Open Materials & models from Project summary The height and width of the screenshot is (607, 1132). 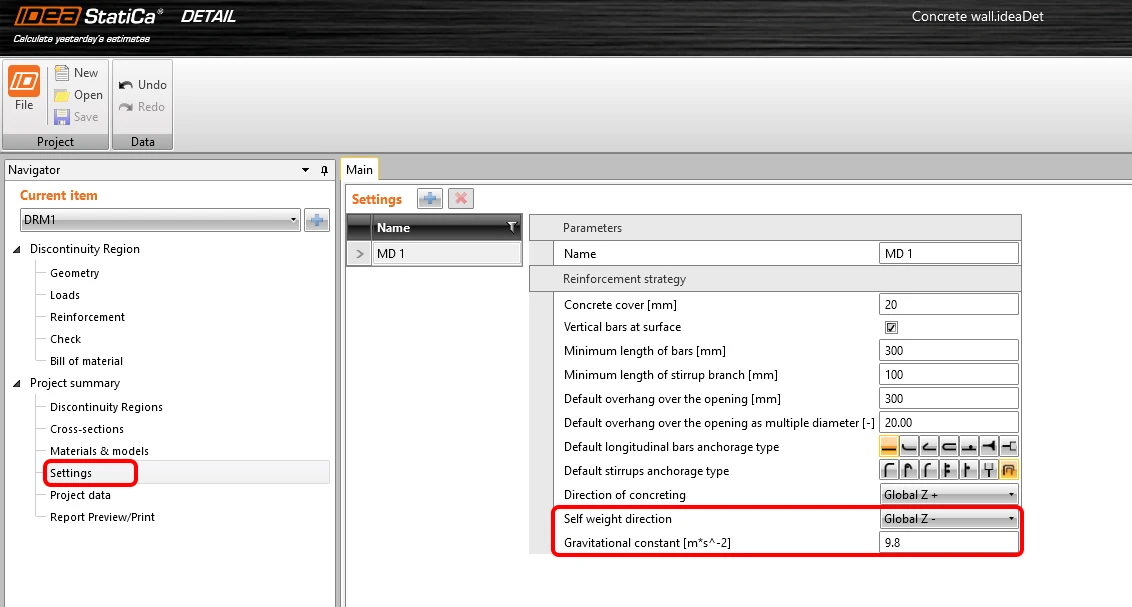[x=99, y=451]
